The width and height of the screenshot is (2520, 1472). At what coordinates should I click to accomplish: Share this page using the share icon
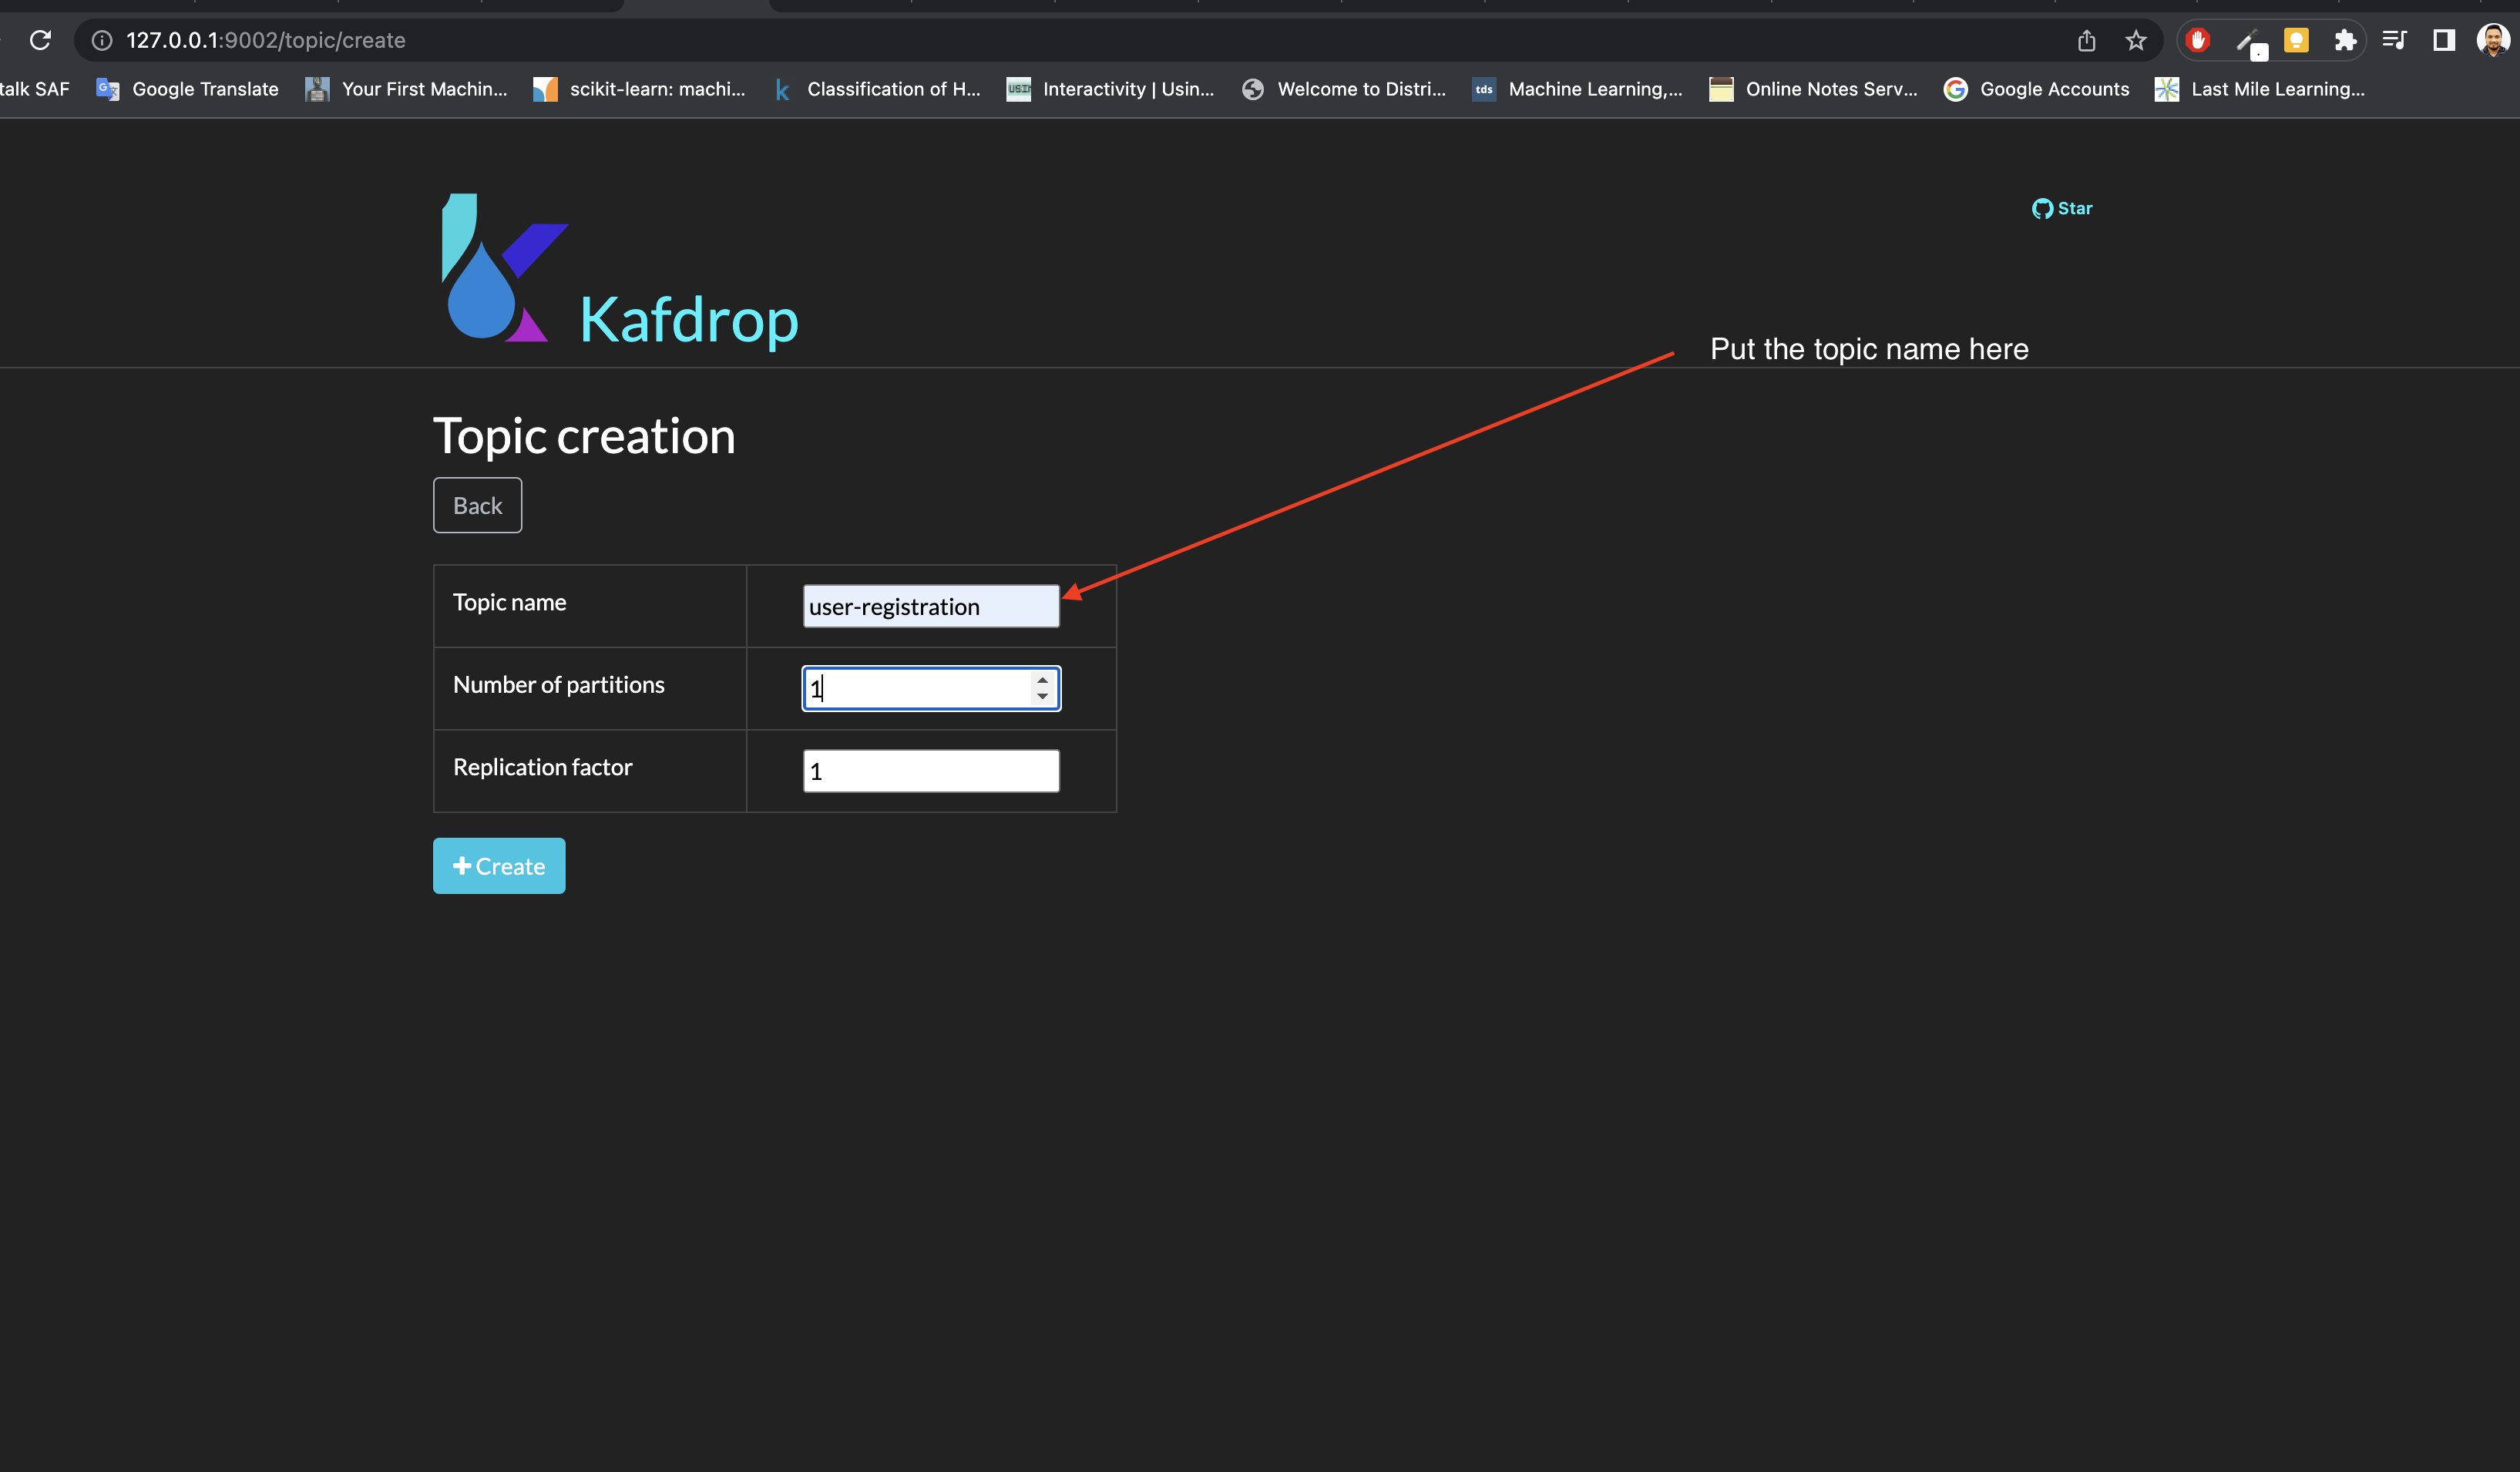(2086, 40)
